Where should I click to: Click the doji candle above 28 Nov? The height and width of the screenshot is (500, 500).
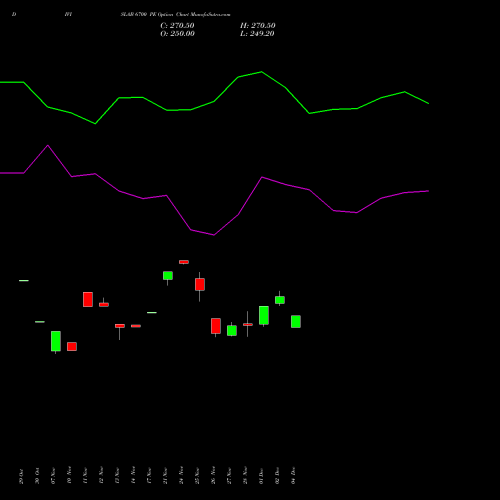(x=248, y=324)
